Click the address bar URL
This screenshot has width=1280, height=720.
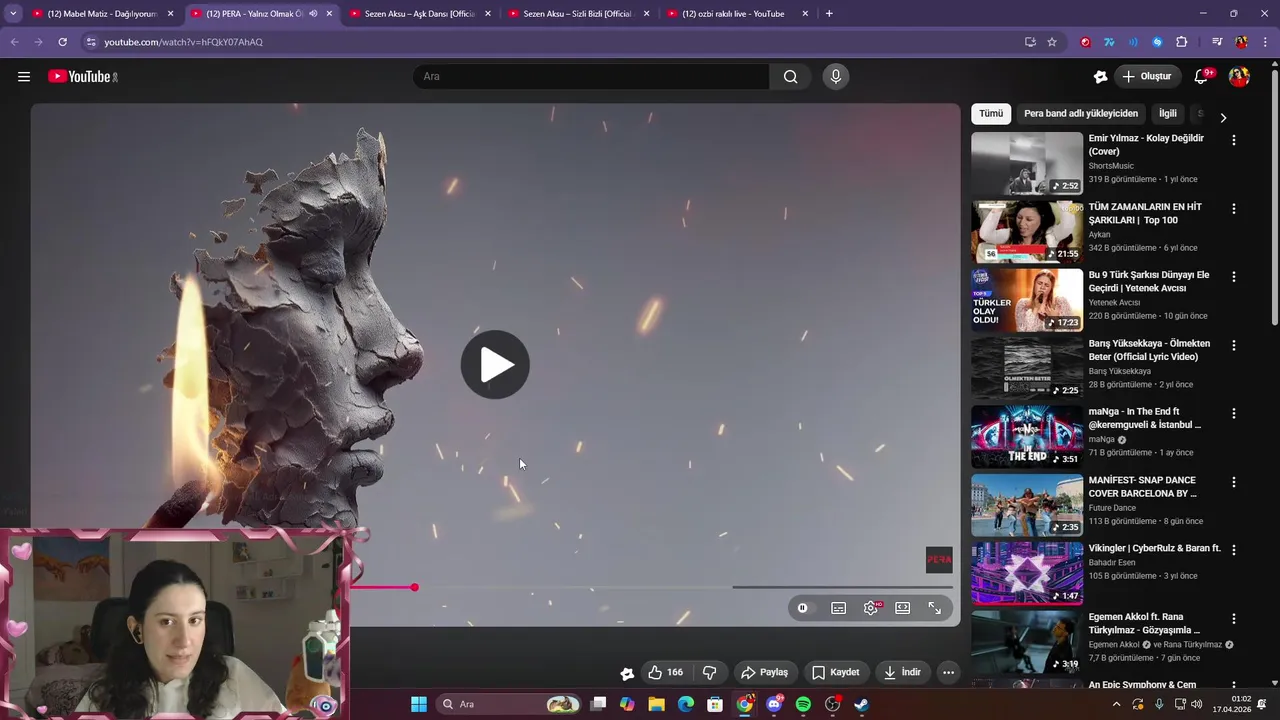pyautogui.click(x=183, y=42)
